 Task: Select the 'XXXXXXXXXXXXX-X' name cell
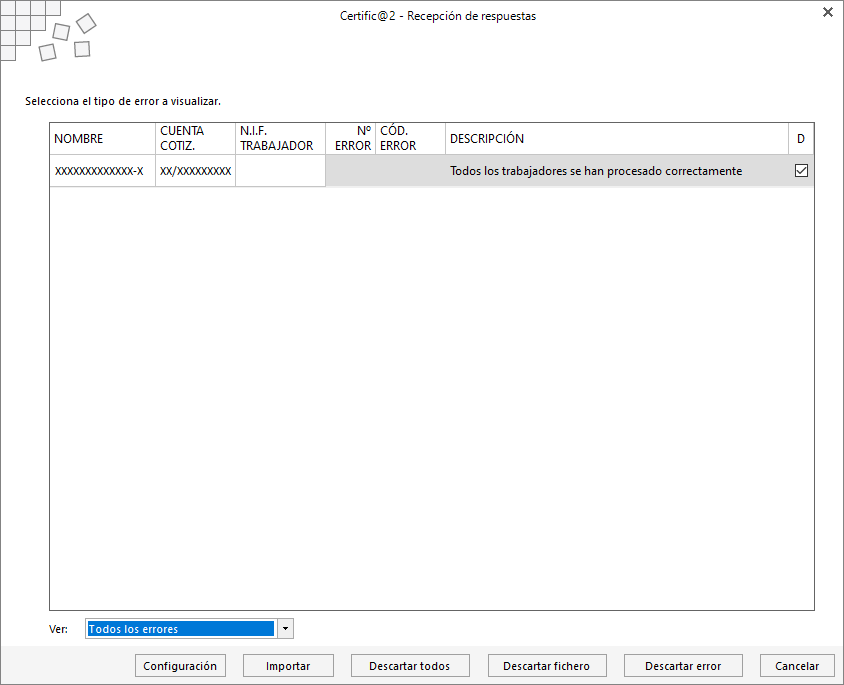coord(102,171)
